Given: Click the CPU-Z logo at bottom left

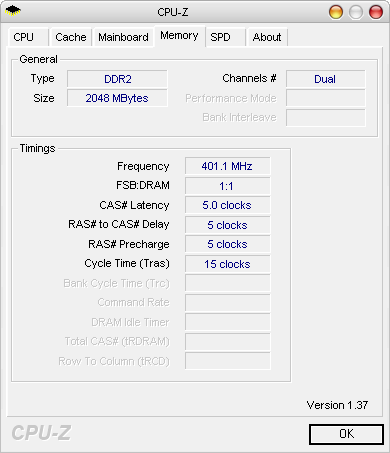Looking at the screenshot, I should coord(41,433).
